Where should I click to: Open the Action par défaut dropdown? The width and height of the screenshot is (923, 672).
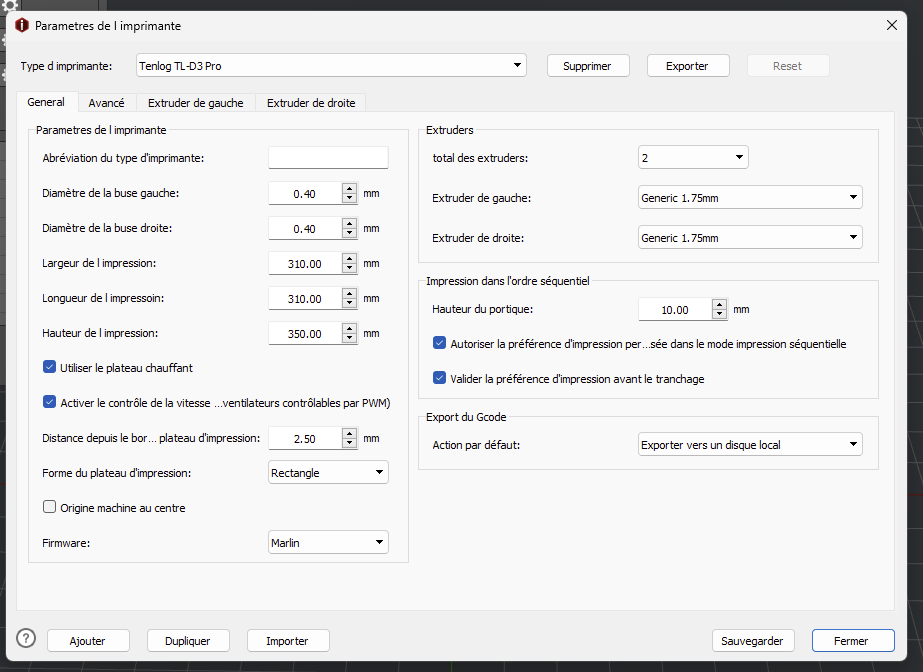tap(750, 444)
